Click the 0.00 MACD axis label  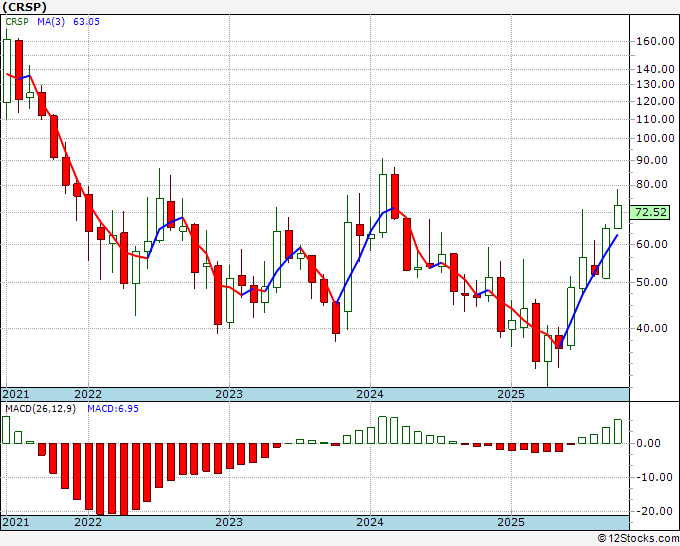[x=649, y=443]
